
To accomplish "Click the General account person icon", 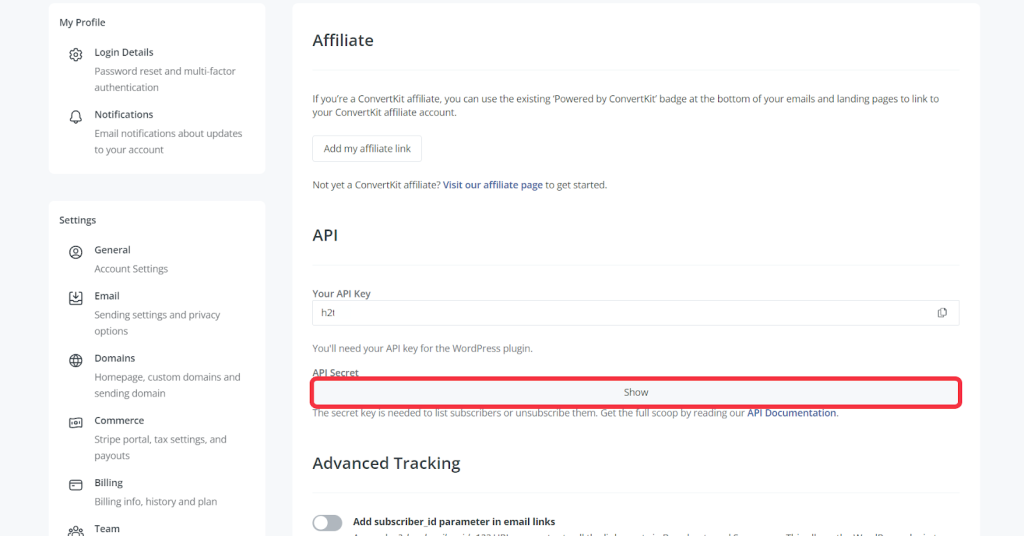I will (x=76, y=252).
